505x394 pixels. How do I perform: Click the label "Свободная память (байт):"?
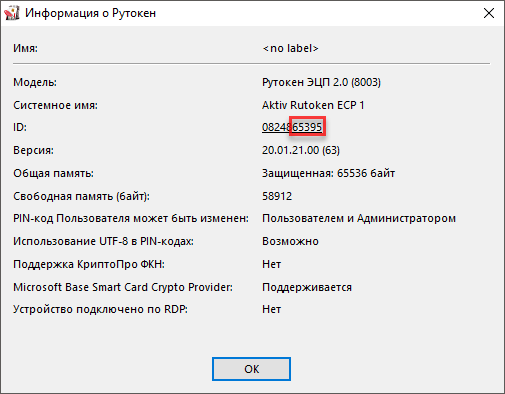(81, 196)
